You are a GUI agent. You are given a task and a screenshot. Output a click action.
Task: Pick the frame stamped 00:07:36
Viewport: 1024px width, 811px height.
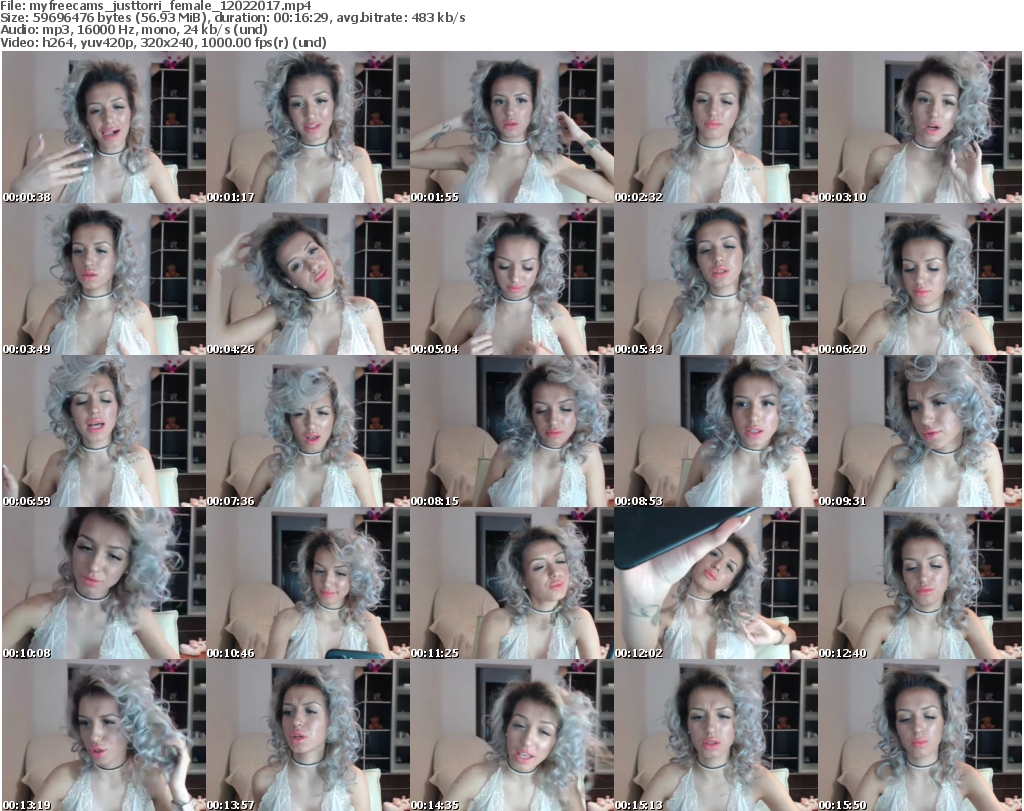(x=308, y=432)
